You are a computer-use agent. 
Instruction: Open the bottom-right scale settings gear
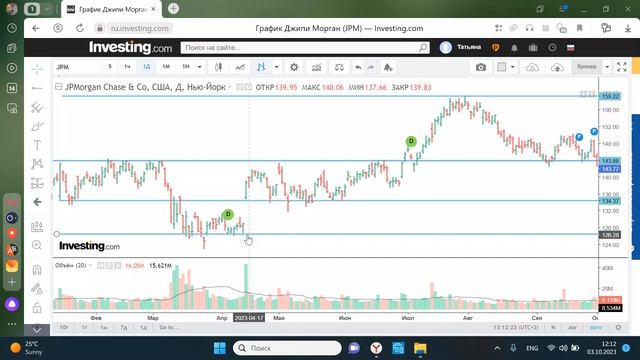coord(618,327)
